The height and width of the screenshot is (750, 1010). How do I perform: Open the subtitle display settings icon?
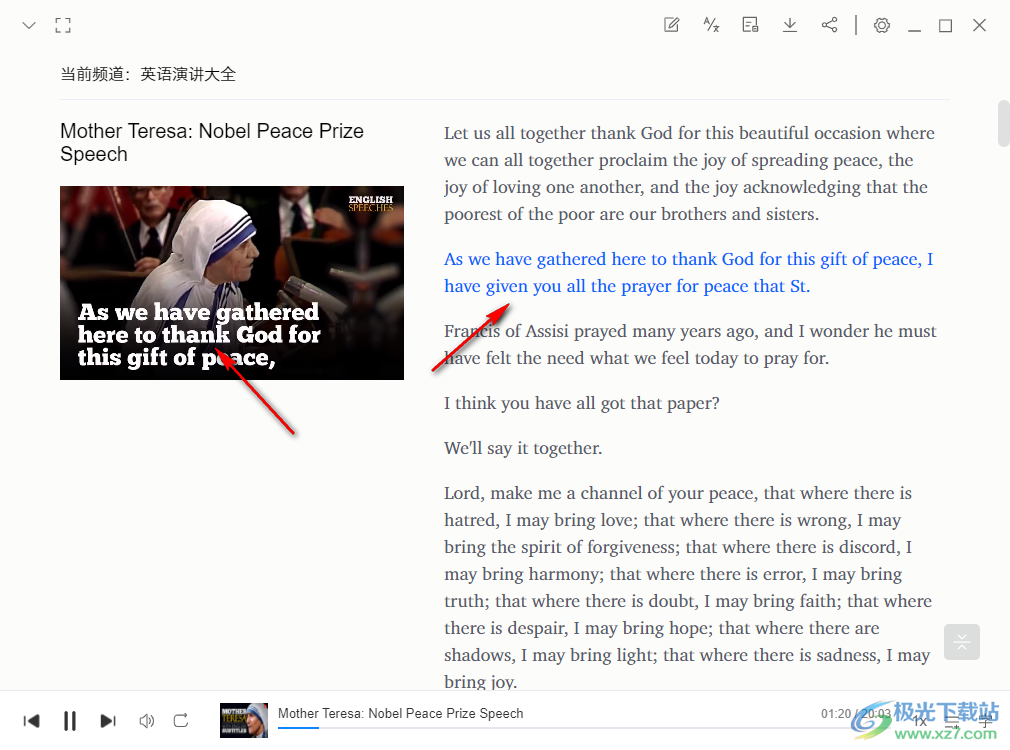coord(750,25)
